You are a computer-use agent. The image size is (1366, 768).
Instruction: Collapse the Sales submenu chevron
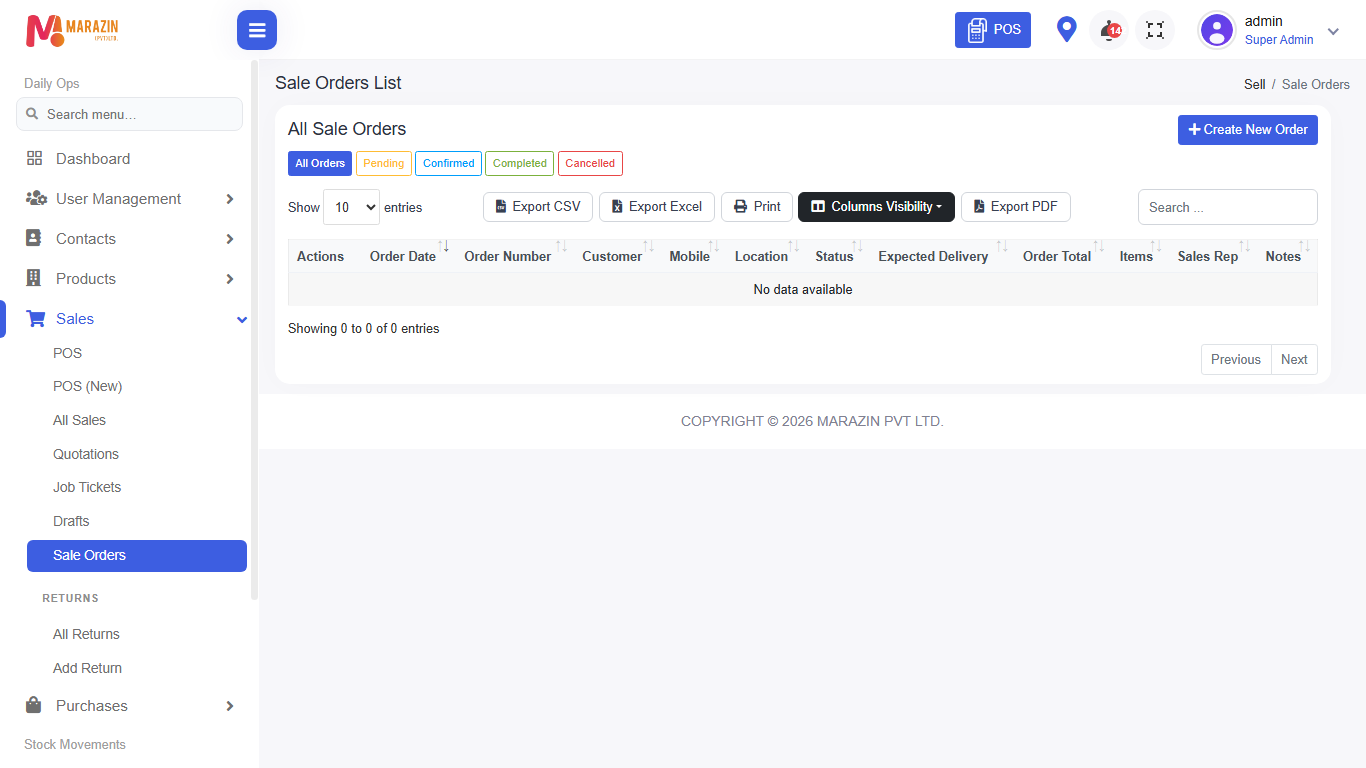tap(242, 319)
